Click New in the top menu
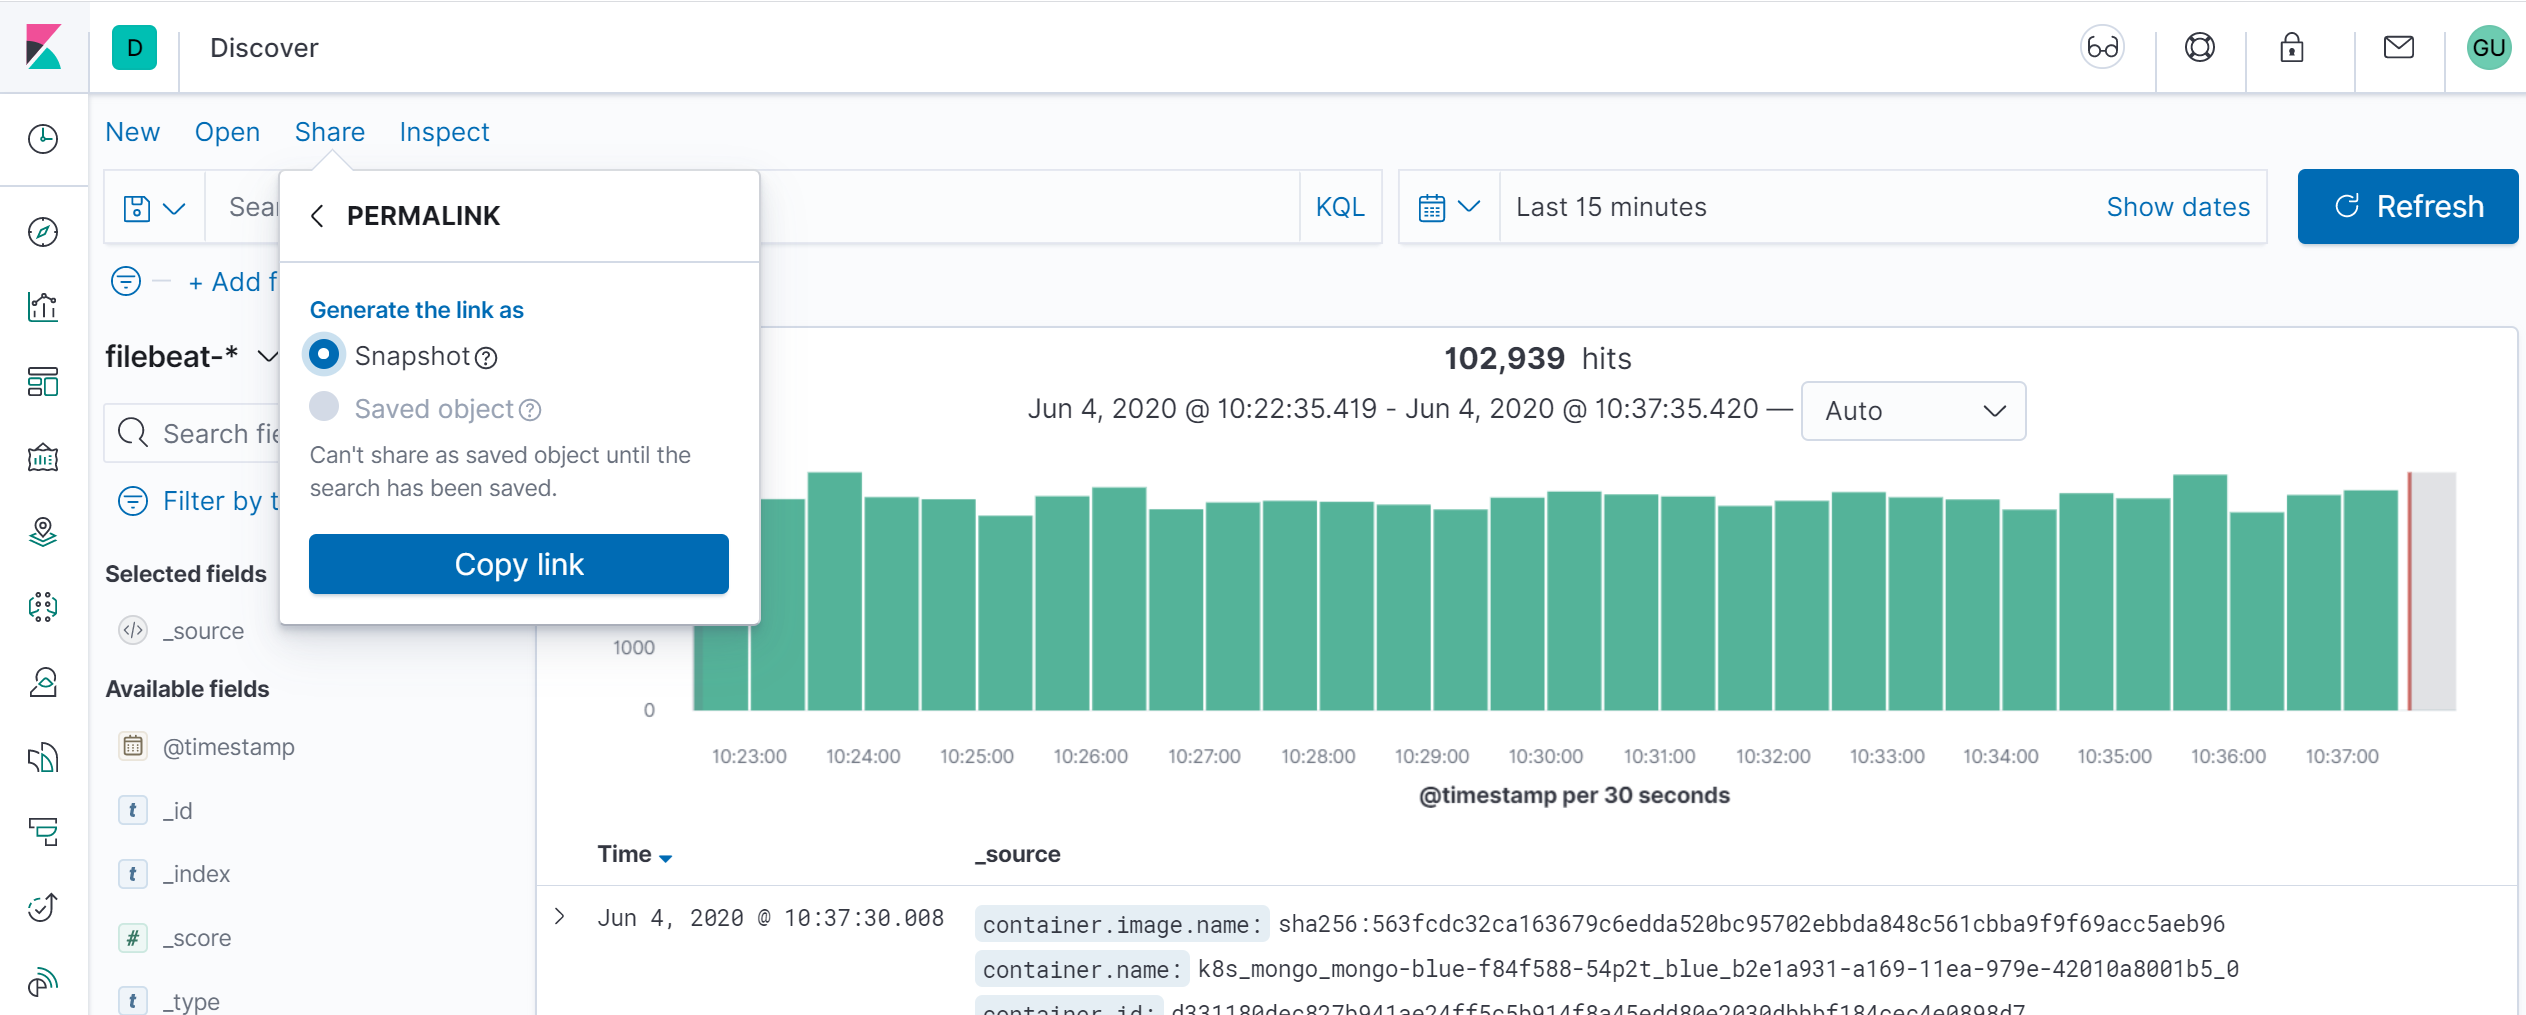This screenshot has width=2526, height=1015. coord(133,132)
